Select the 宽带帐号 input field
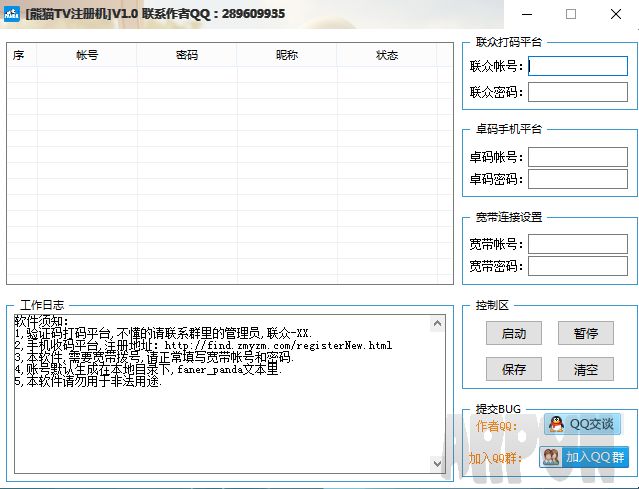This screenshot has width=639, height=489. 578,244
